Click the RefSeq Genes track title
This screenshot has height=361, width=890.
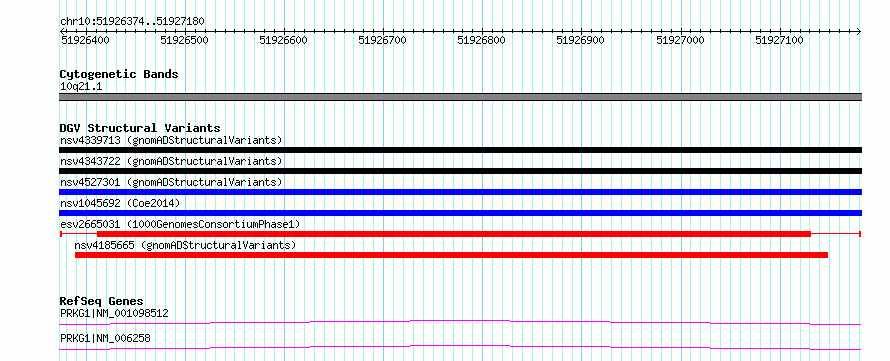(x=102, y=301)
